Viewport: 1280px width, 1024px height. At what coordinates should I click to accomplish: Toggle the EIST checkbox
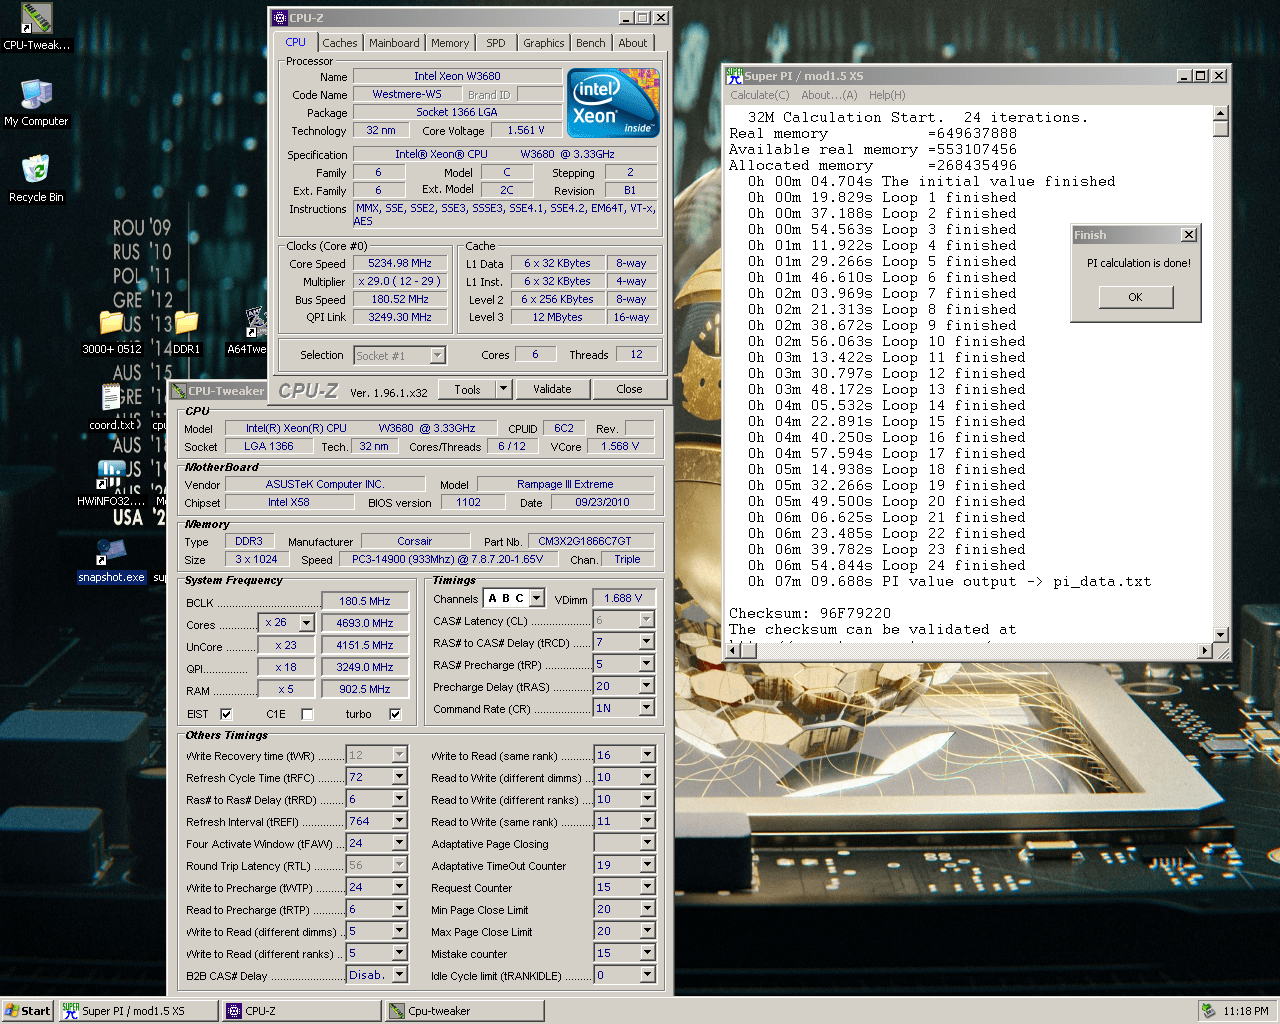pos(226,714)
